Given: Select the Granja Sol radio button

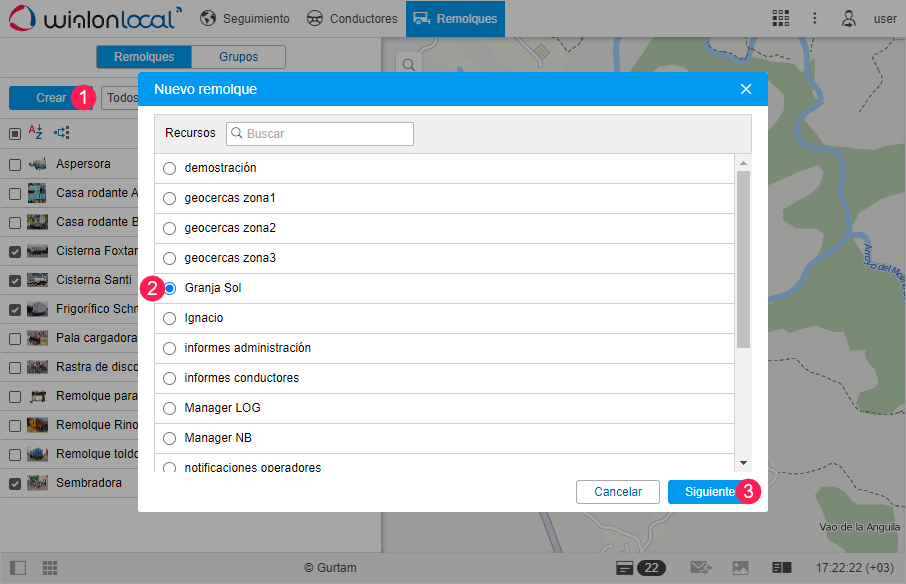Looking at the screenshot, I should point(170,288).
